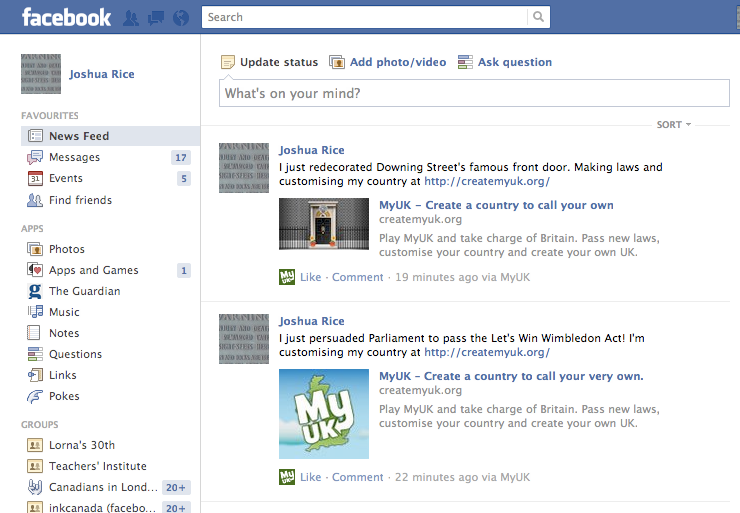Click the What's on your mind box
The image size is (740, 513).
coord(474,93)
